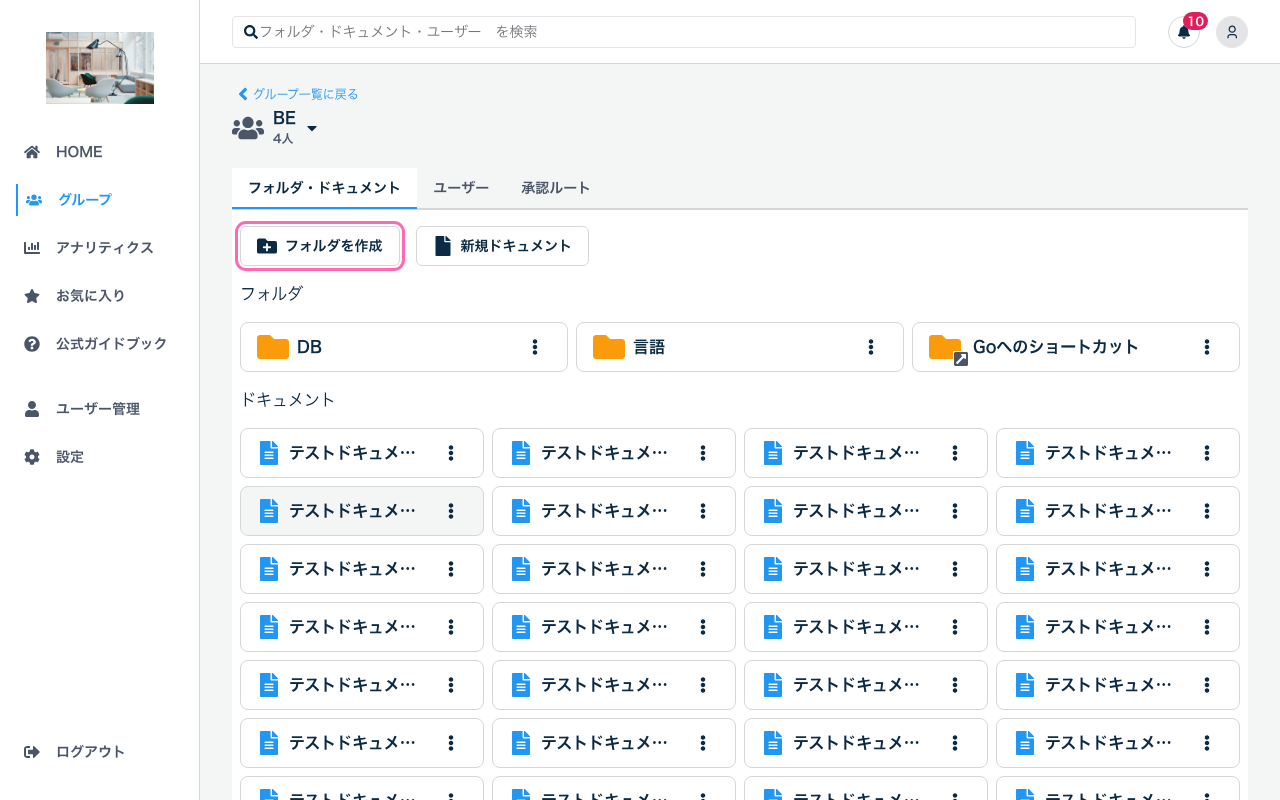Switch to the 承認ルート tab

click(556, 187)
